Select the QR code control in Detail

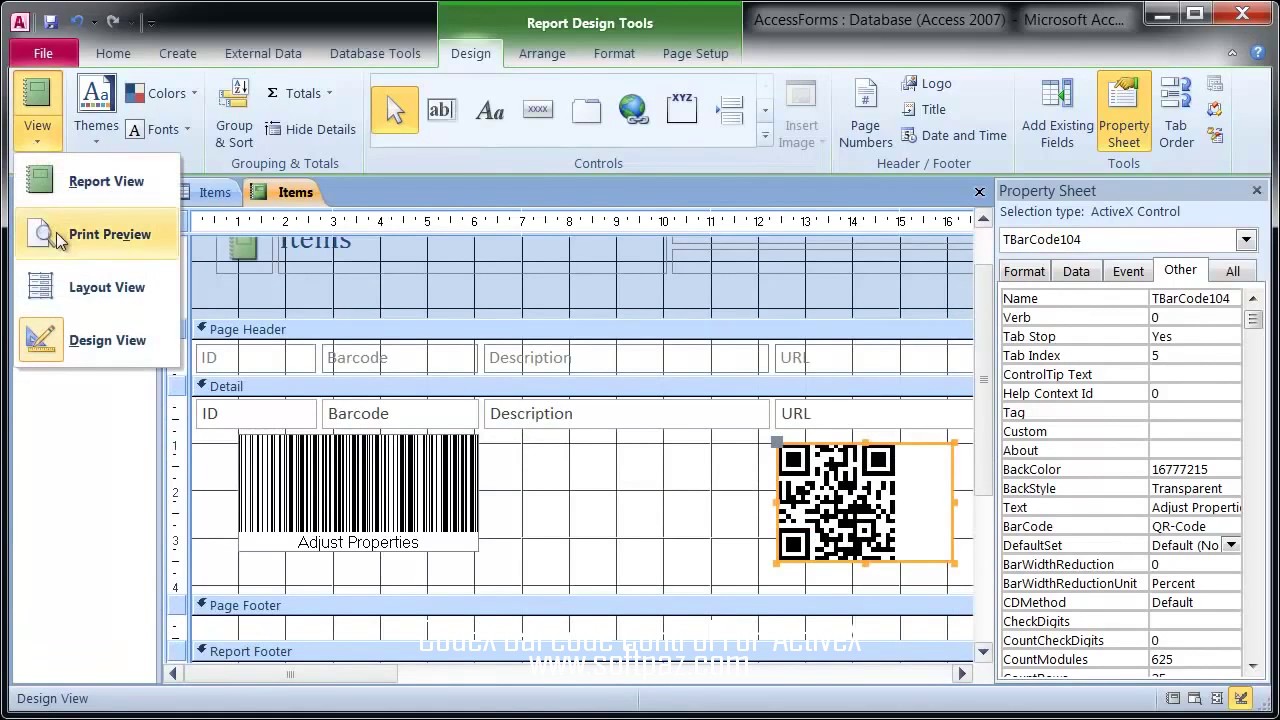point(865,503)
